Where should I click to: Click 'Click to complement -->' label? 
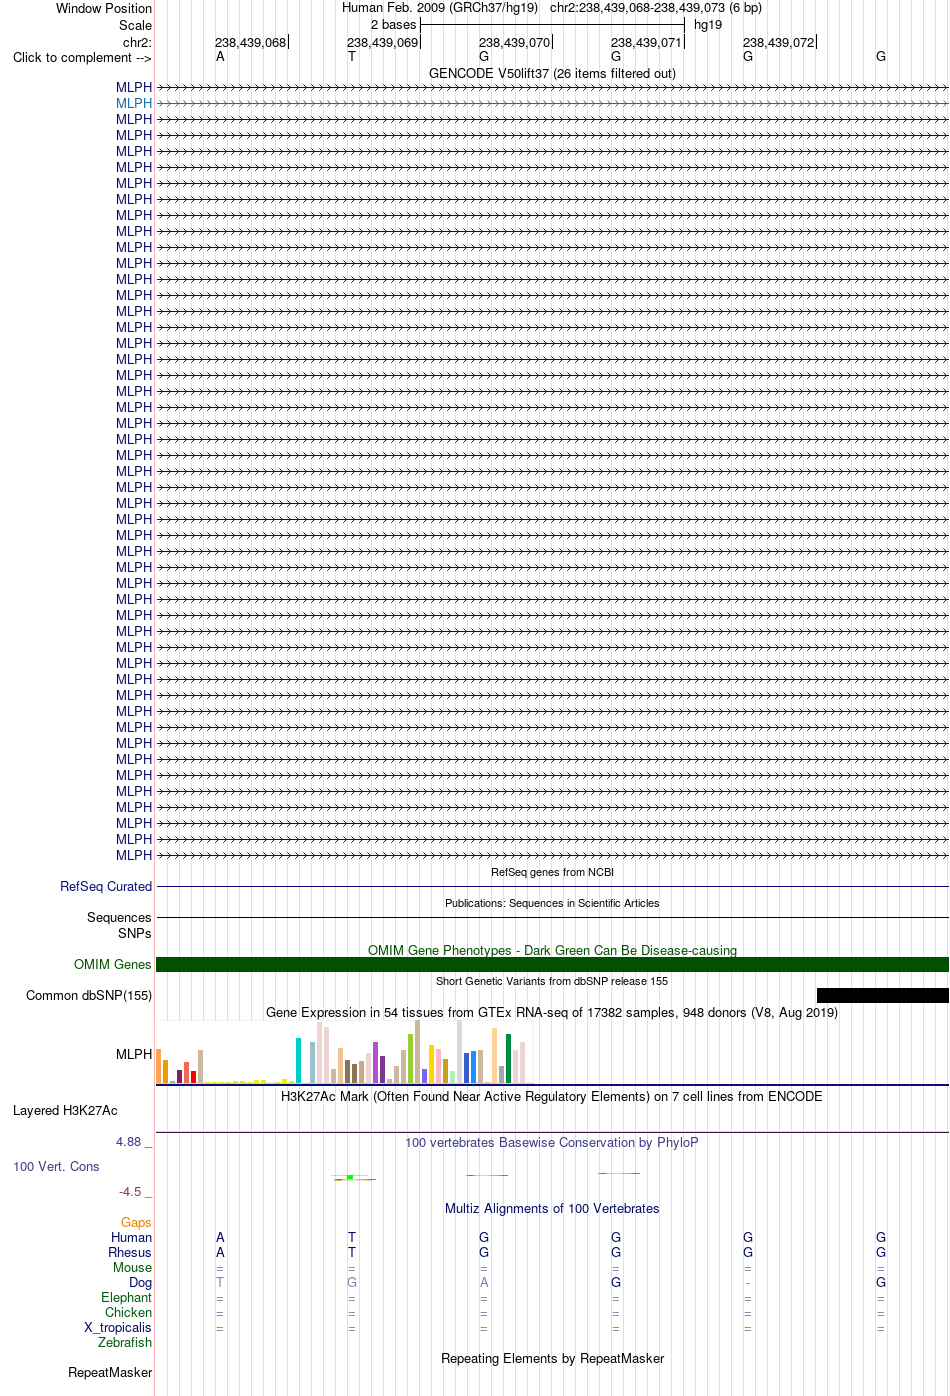82,57
